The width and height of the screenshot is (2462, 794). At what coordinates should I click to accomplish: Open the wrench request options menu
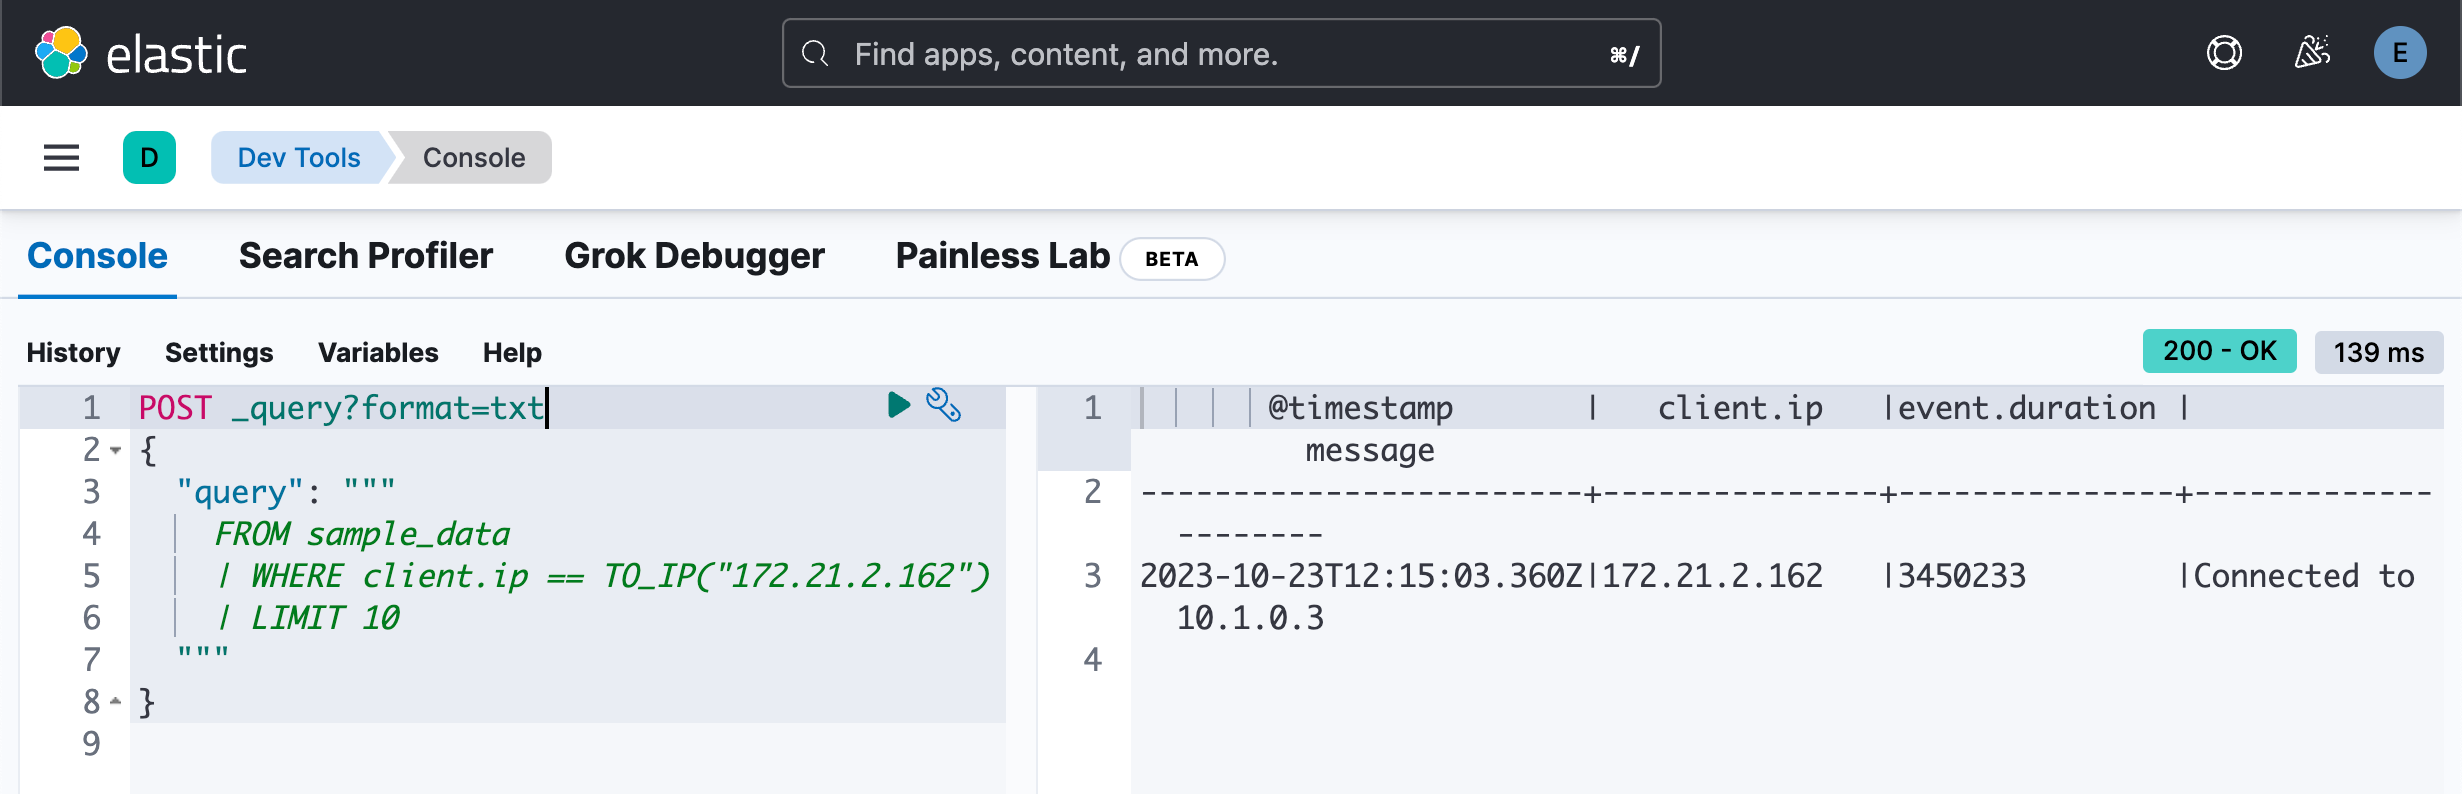pos(943,405)
